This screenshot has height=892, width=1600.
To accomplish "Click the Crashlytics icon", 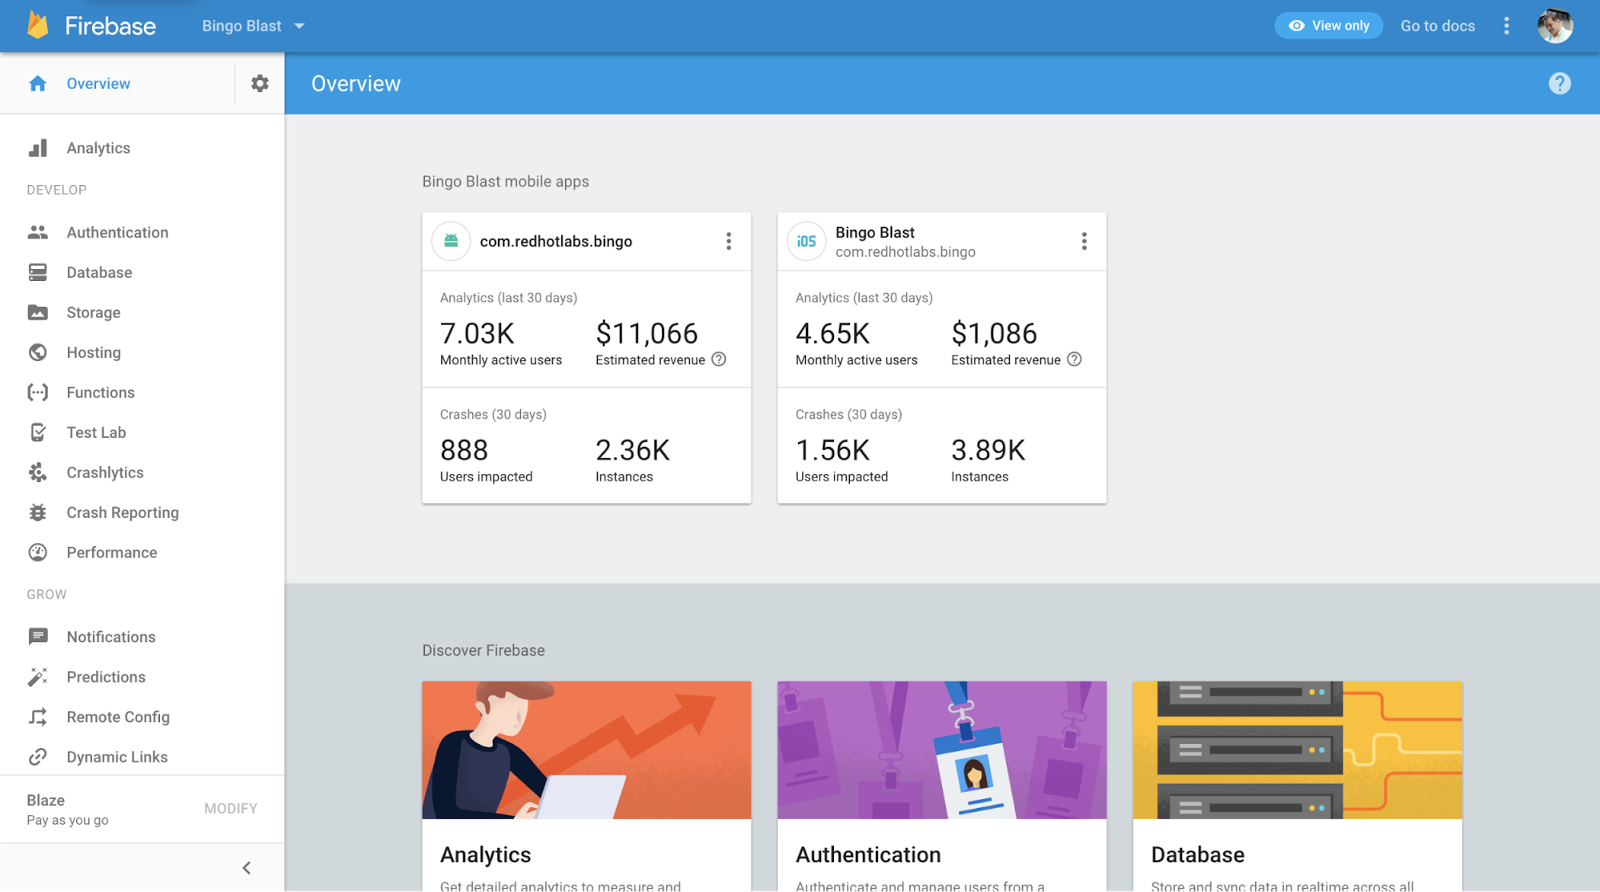I will click(38, 472).
